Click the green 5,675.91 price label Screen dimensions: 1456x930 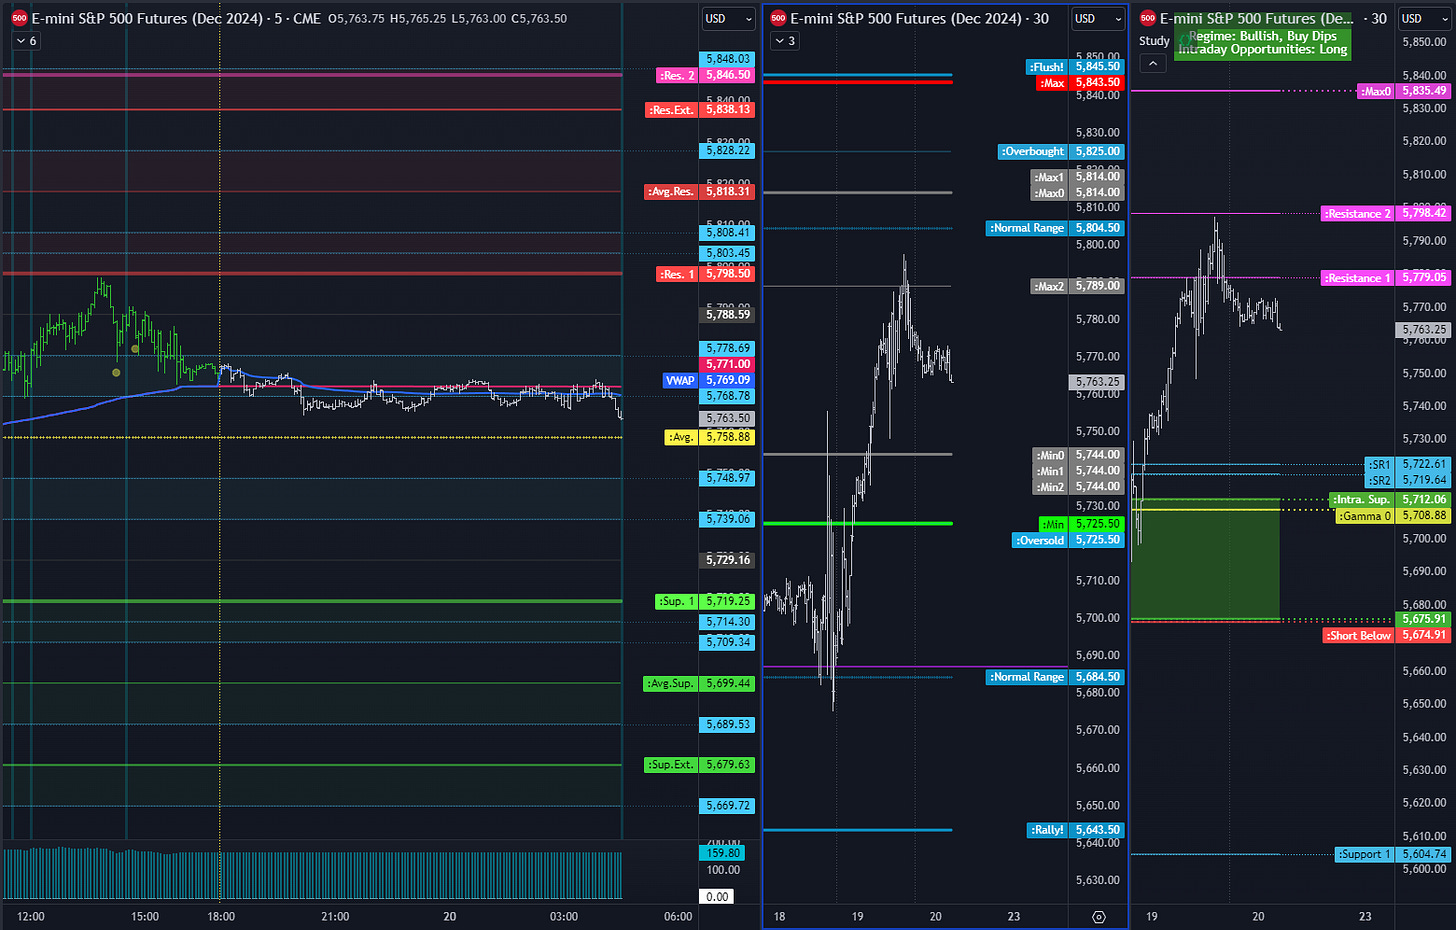1424,619
